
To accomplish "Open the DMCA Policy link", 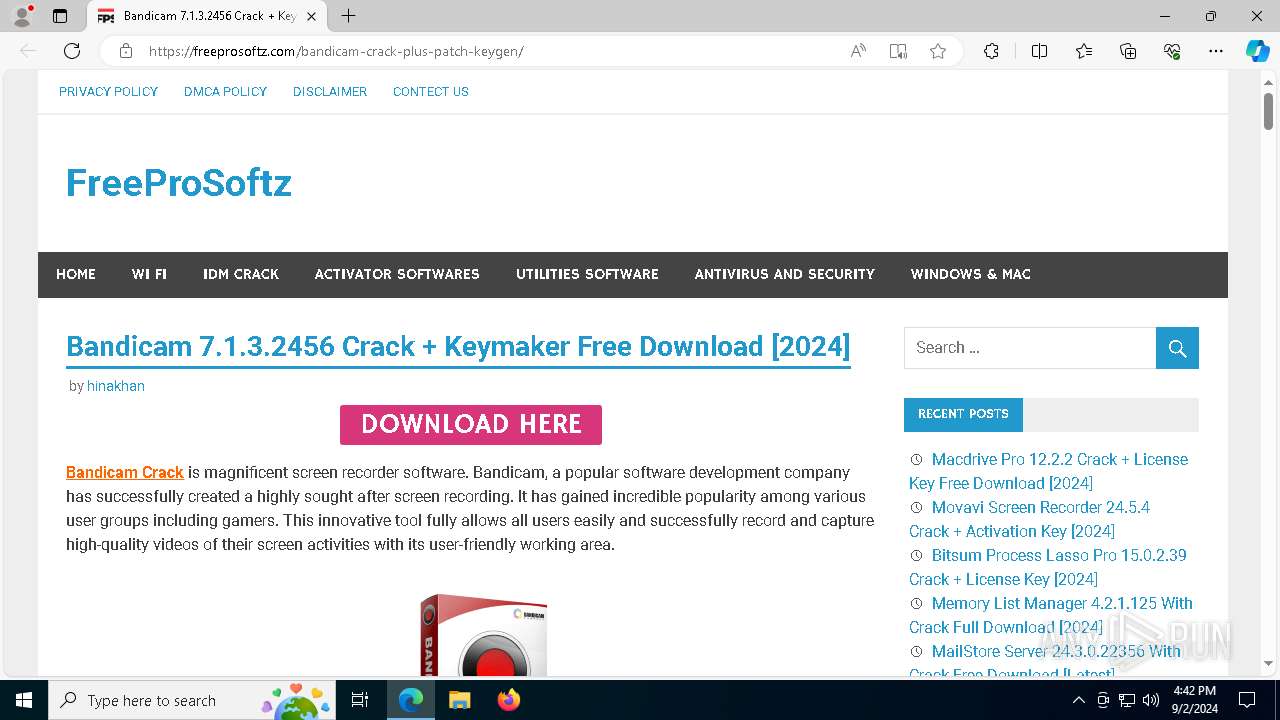I will coord(225,91).
